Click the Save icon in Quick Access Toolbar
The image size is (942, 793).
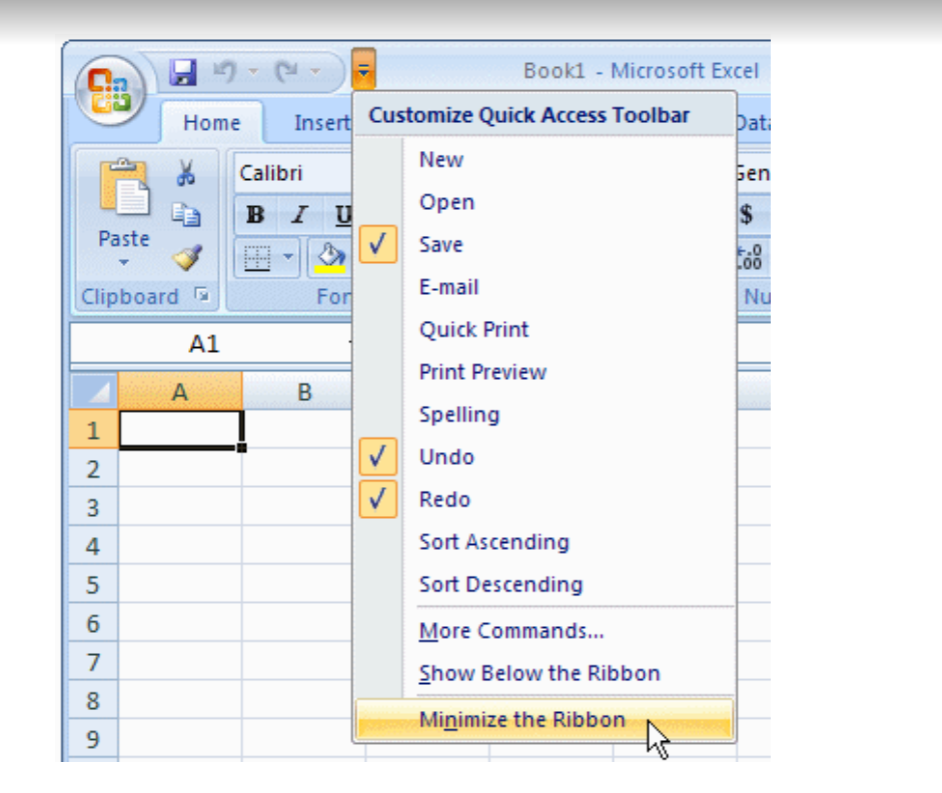coord(183,72)
